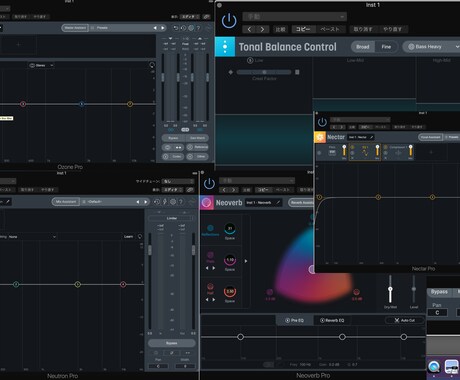
Task: Open the Bass Heavy target dropdown
Action: [432, 47]
